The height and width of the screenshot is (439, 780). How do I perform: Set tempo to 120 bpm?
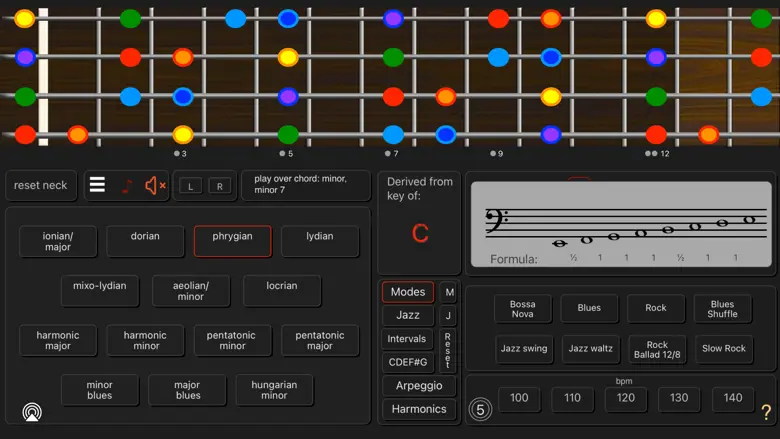626,398
